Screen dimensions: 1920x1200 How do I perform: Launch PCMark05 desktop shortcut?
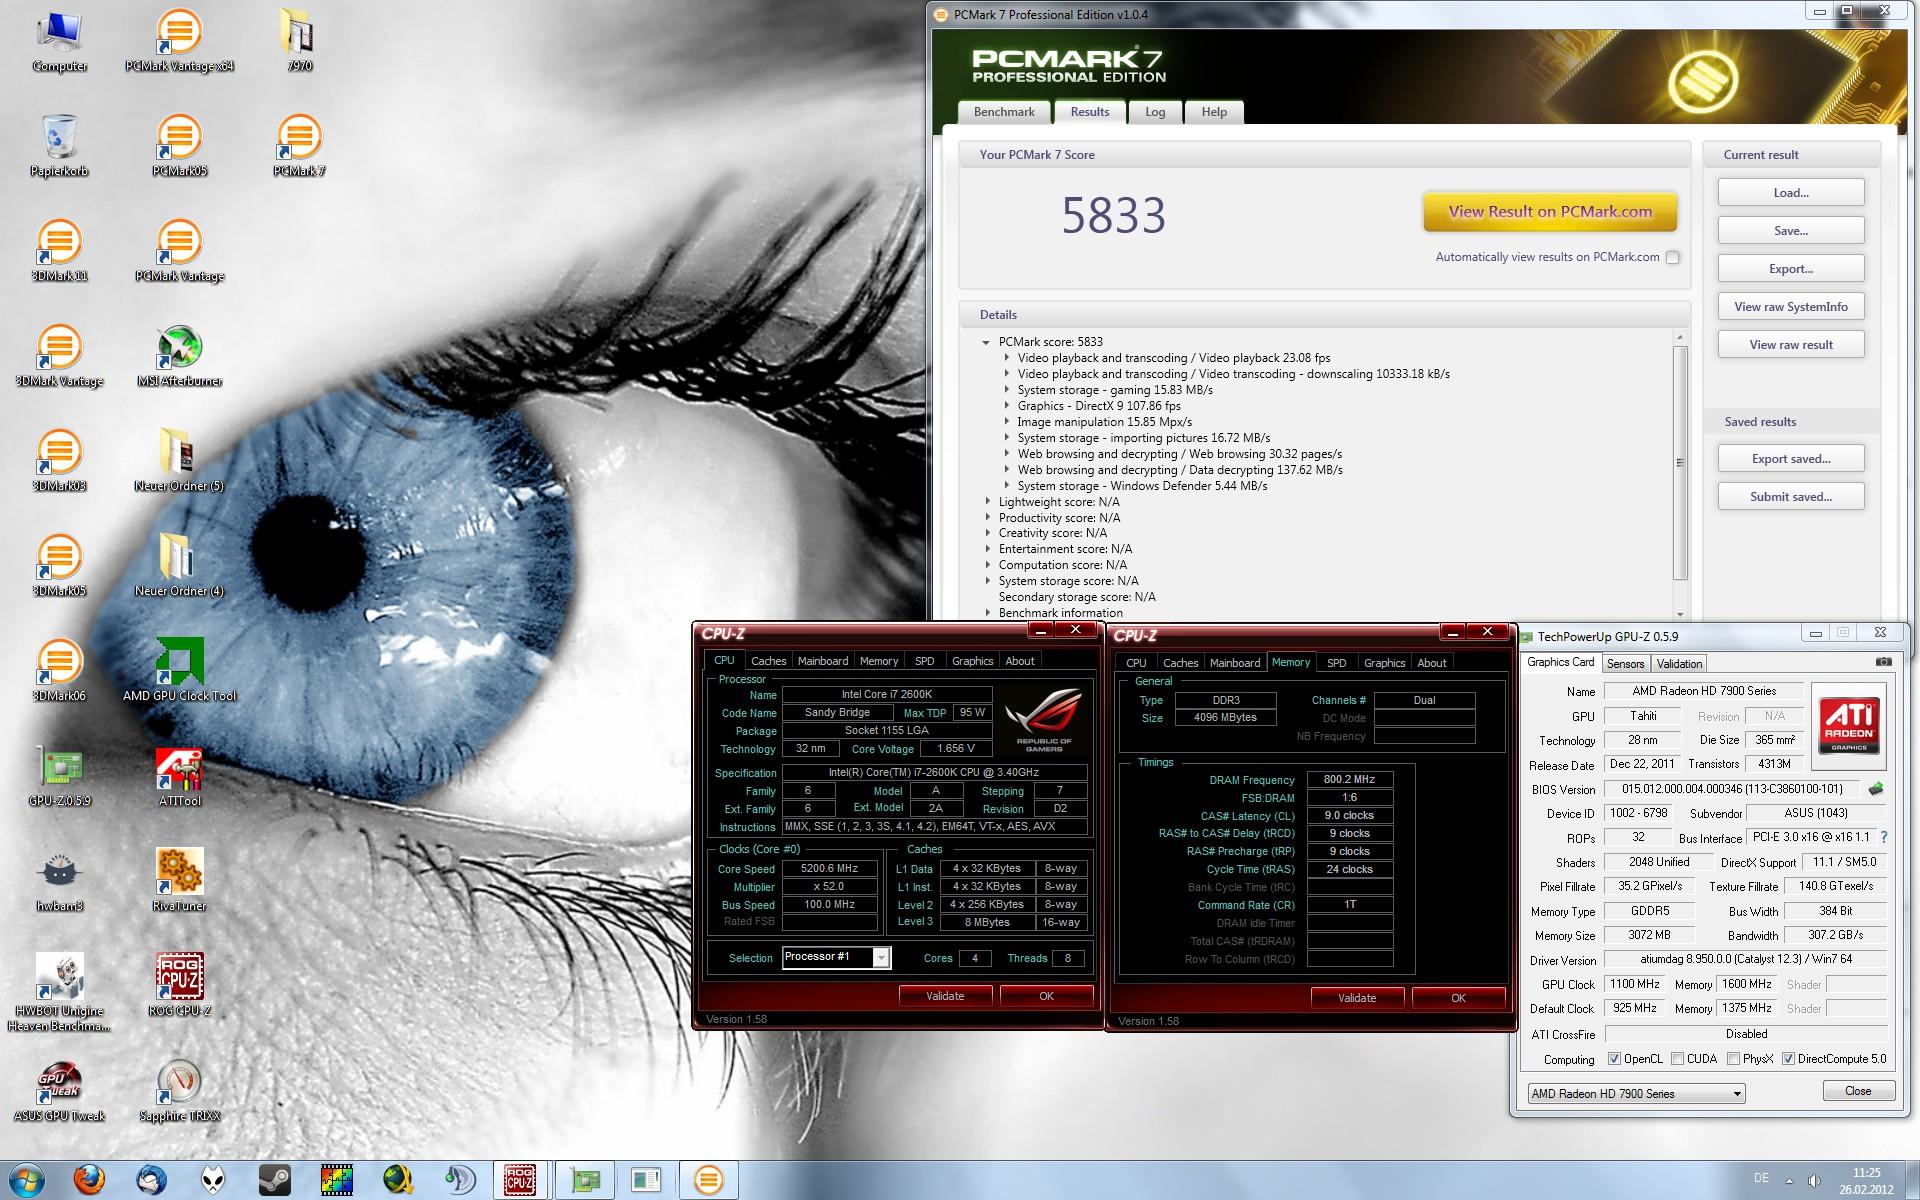(179, 147)
